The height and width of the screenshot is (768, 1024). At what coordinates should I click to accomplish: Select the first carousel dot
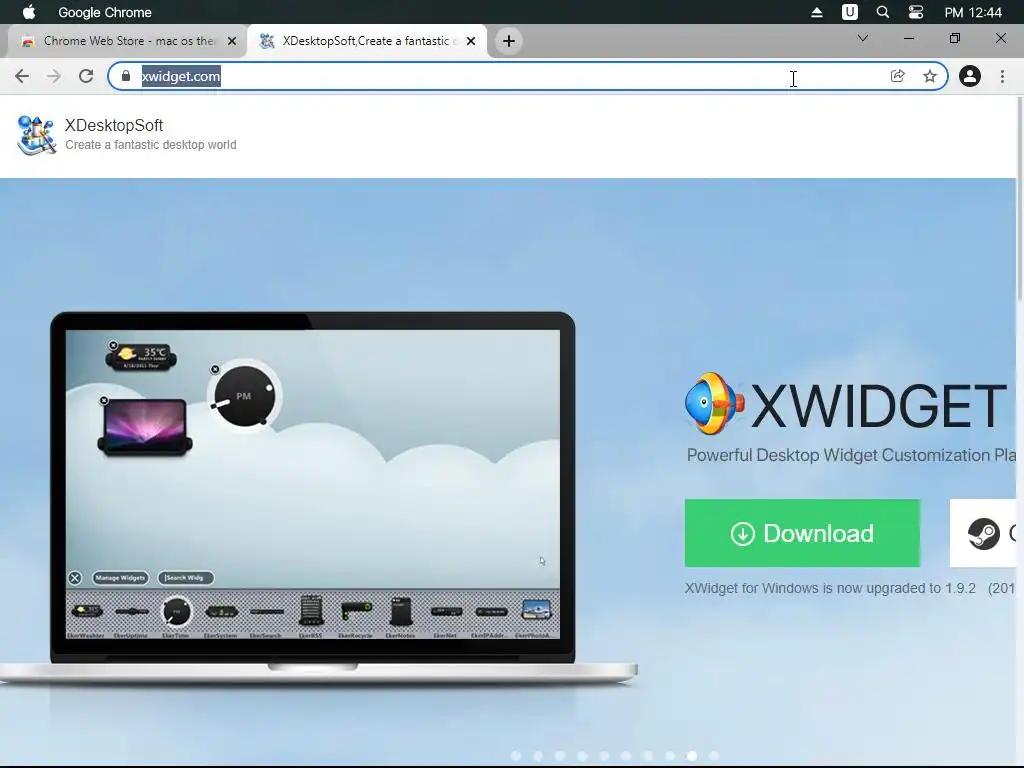click(516, 756)
